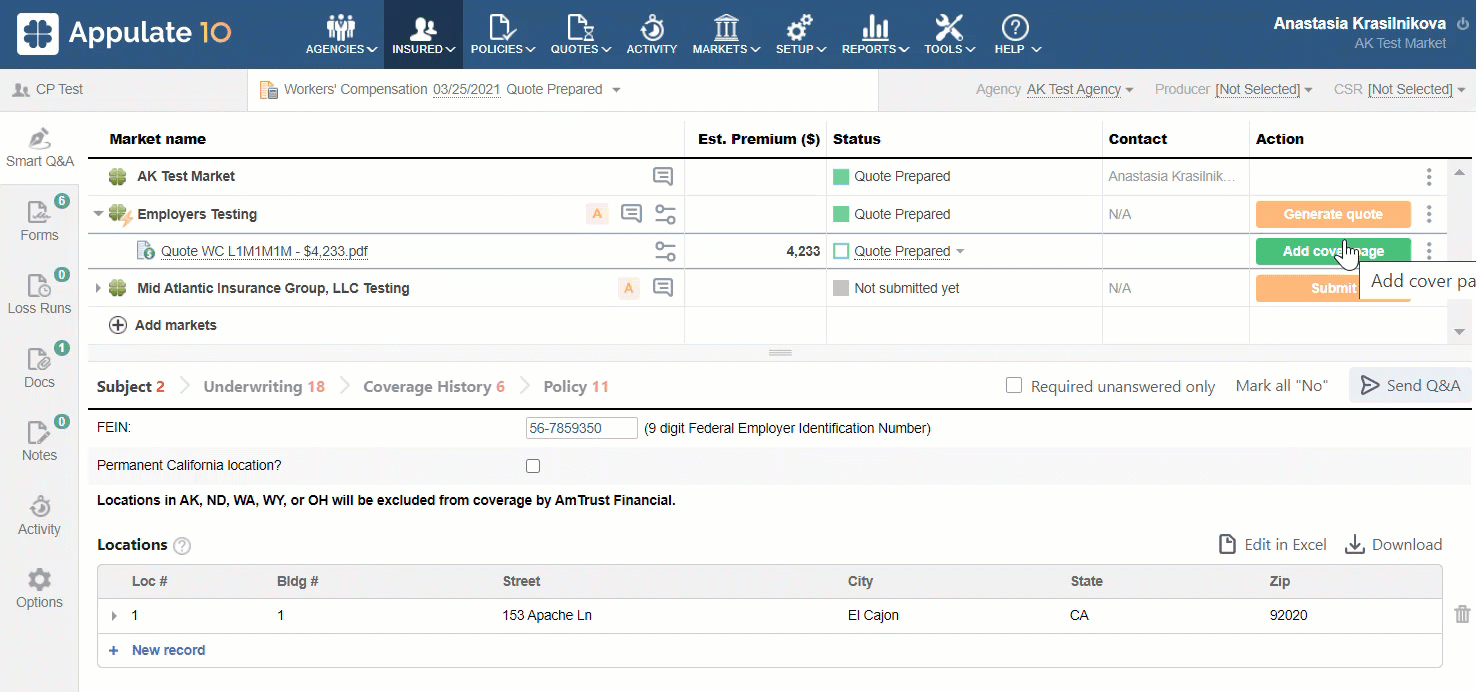Open Smart Q&A in the sidebar
1476x692 pixels.
[39, 148]
